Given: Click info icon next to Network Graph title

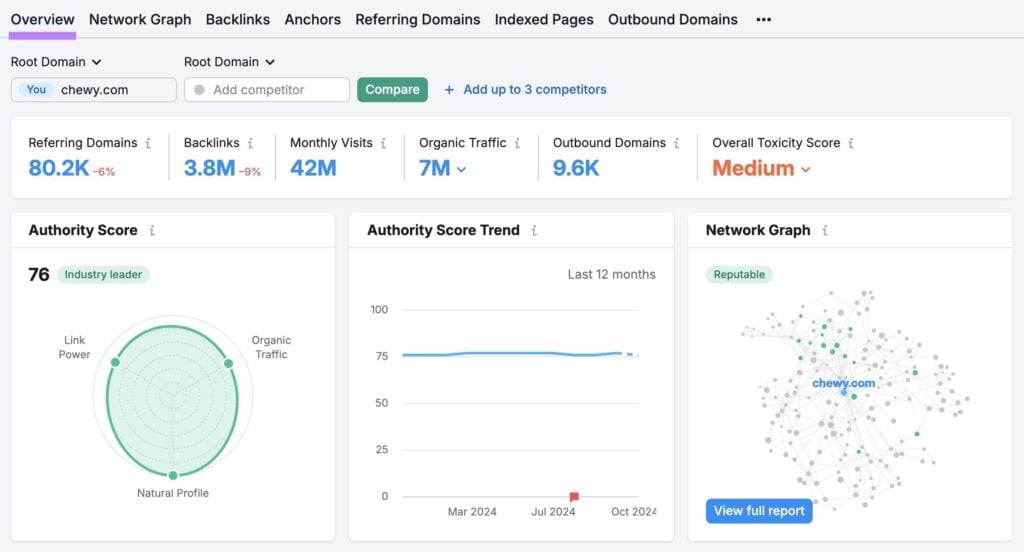Looking at the screenshot, I should click(x=825, y=230).
